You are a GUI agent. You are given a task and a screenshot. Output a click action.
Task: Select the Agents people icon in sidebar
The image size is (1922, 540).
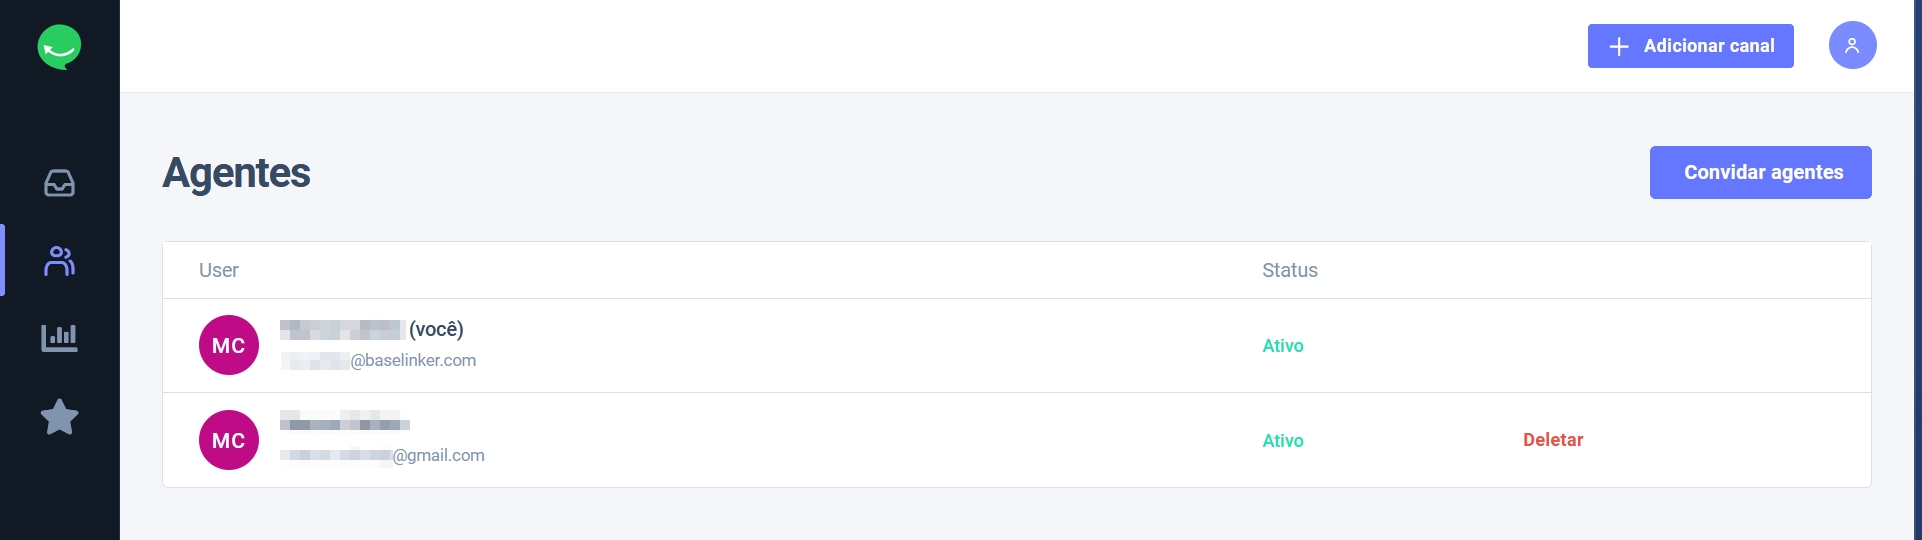59,261
